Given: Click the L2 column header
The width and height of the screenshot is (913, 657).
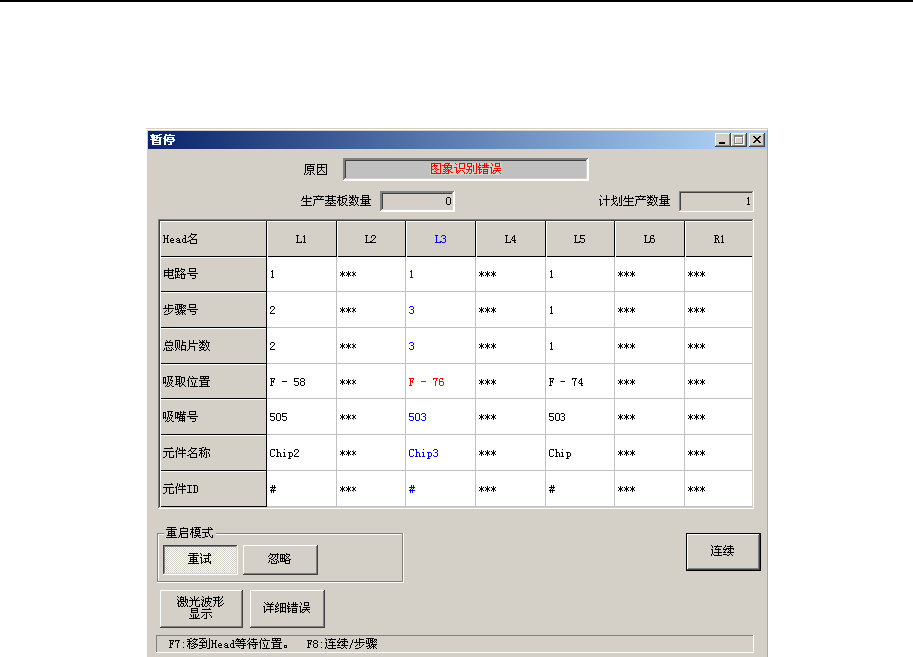Looking at the screenshot, I should (x=371, y=239).
